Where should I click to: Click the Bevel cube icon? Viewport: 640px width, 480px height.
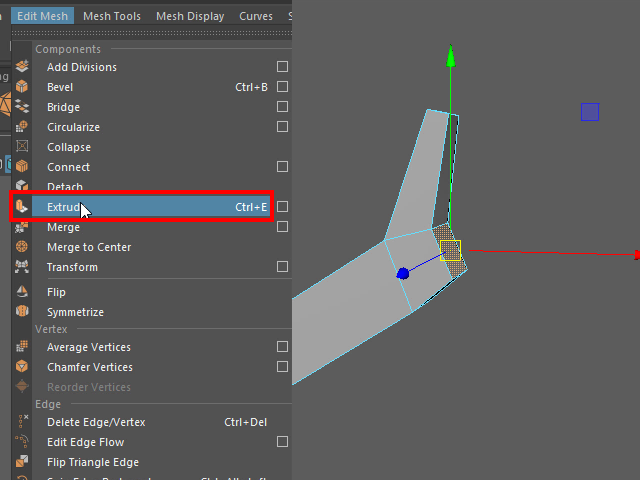(22, 87)
